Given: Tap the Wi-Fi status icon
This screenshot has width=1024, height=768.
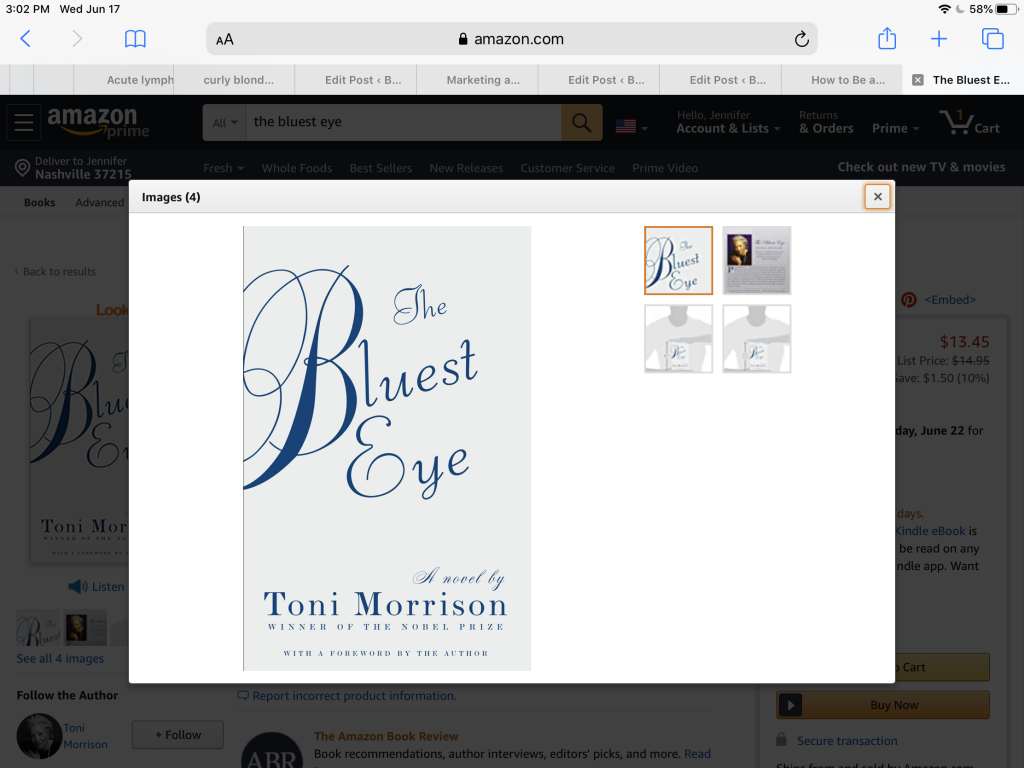Looking at the screenshot, I should coord(944,9).
